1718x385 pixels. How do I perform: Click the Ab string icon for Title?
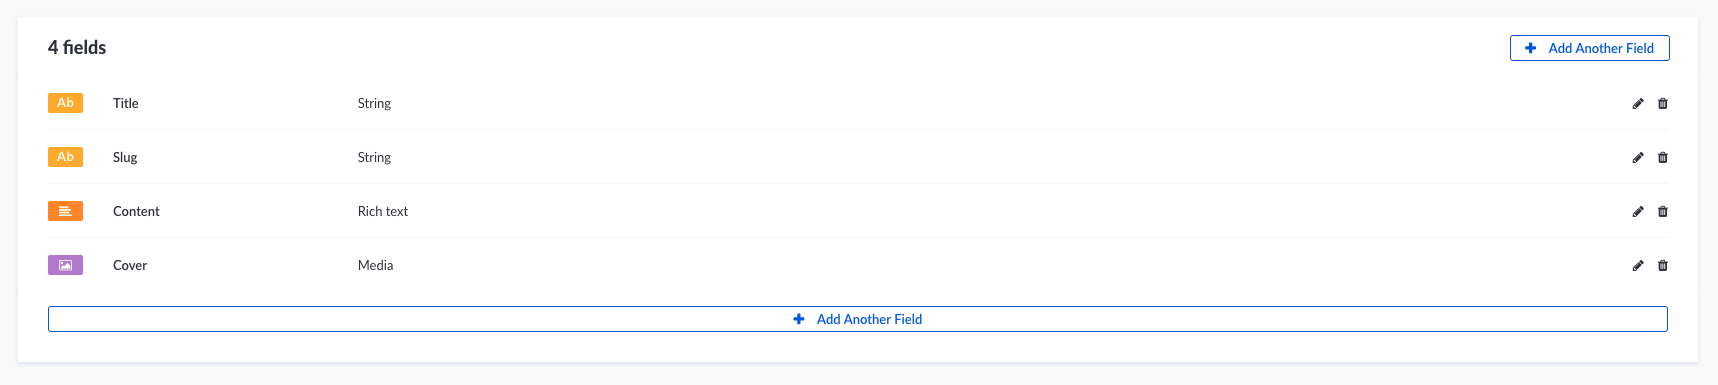pos(65,103)
